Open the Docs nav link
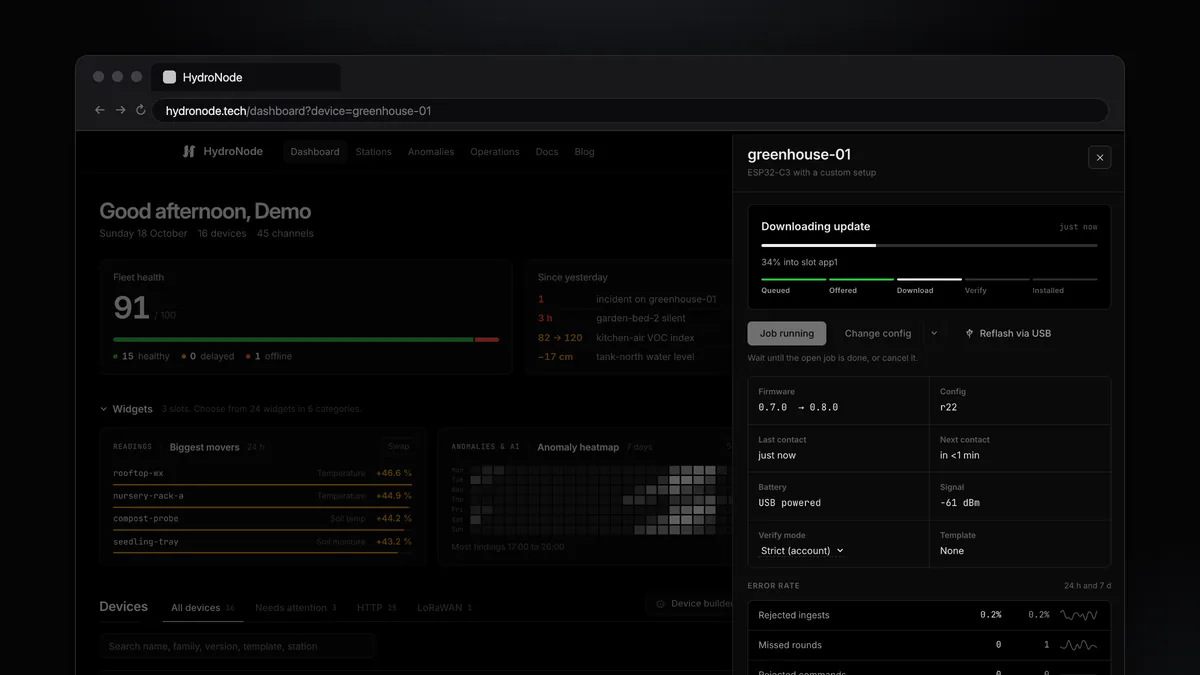Screen dimensions: 1200x675 coord(546,152)
